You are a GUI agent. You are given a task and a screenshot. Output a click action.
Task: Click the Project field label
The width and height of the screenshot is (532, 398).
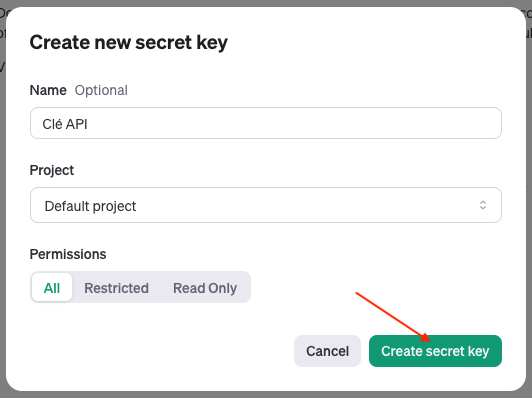click(x=52, y=170)
